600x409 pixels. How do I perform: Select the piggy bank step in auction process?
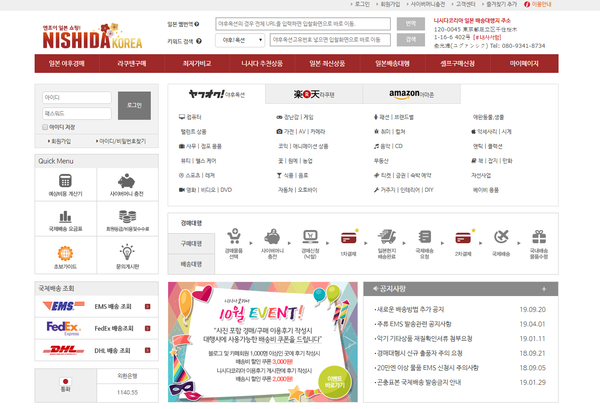pos(272,237)
